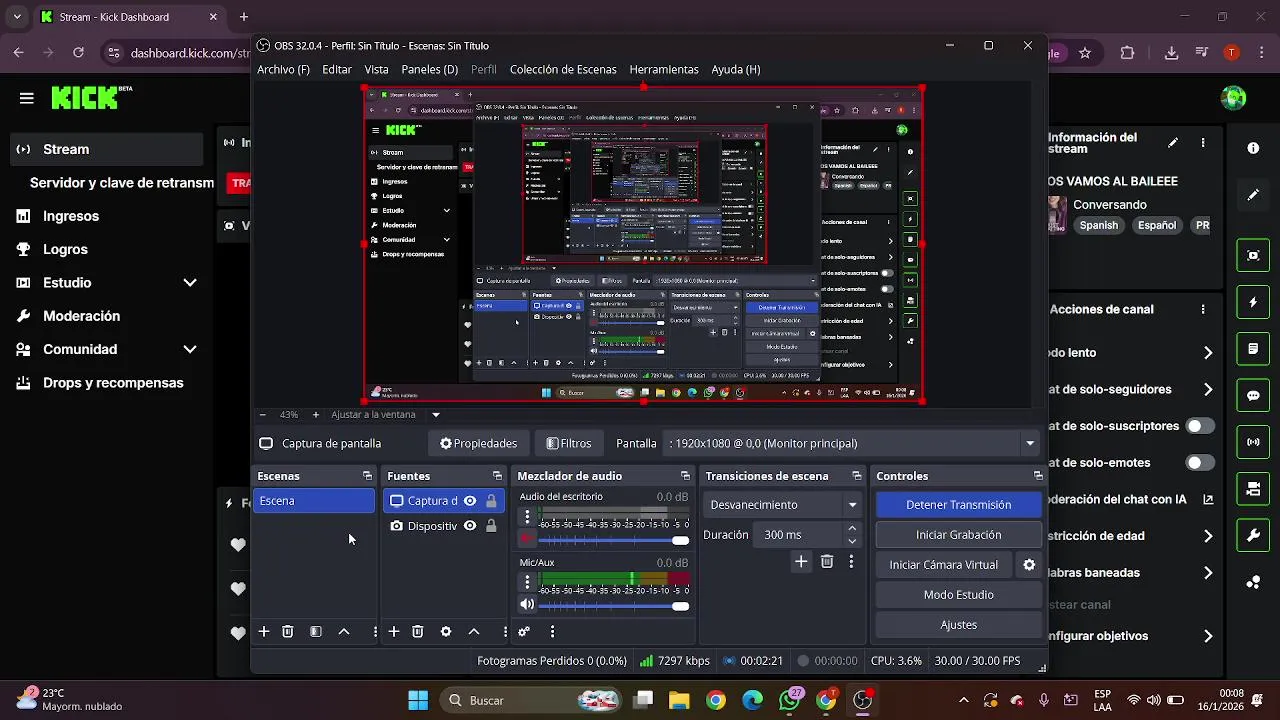
Task: Open Kick lightning actions icon in right rail
Action: (x=1253, y=302)
